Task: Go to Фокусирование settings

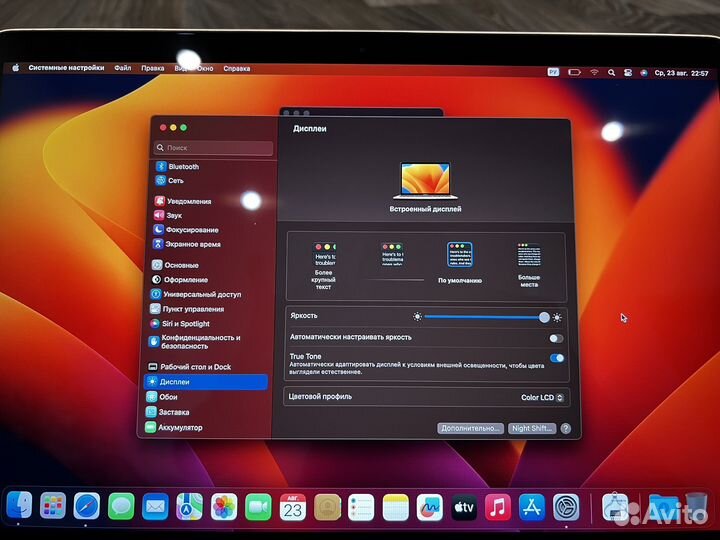Action: [x=186, y=230]
